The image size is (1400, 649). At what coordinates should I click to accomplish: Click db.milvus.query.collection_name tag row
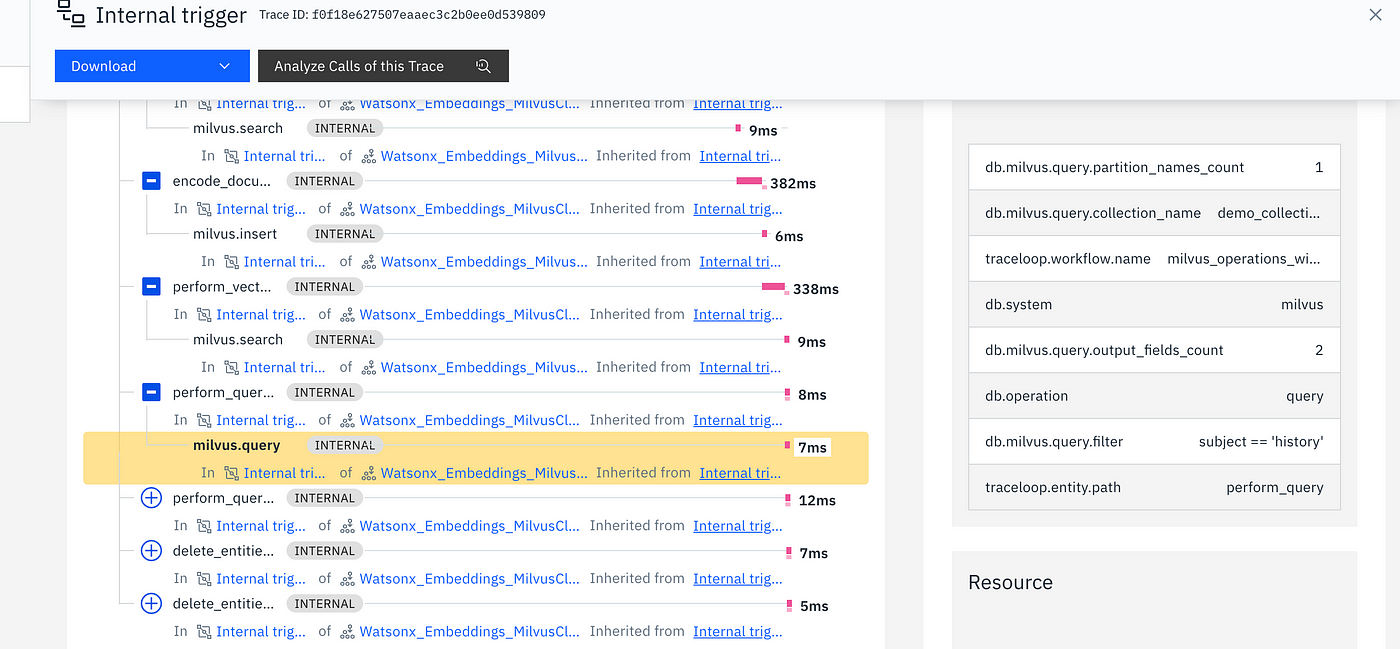[1154, 213]
